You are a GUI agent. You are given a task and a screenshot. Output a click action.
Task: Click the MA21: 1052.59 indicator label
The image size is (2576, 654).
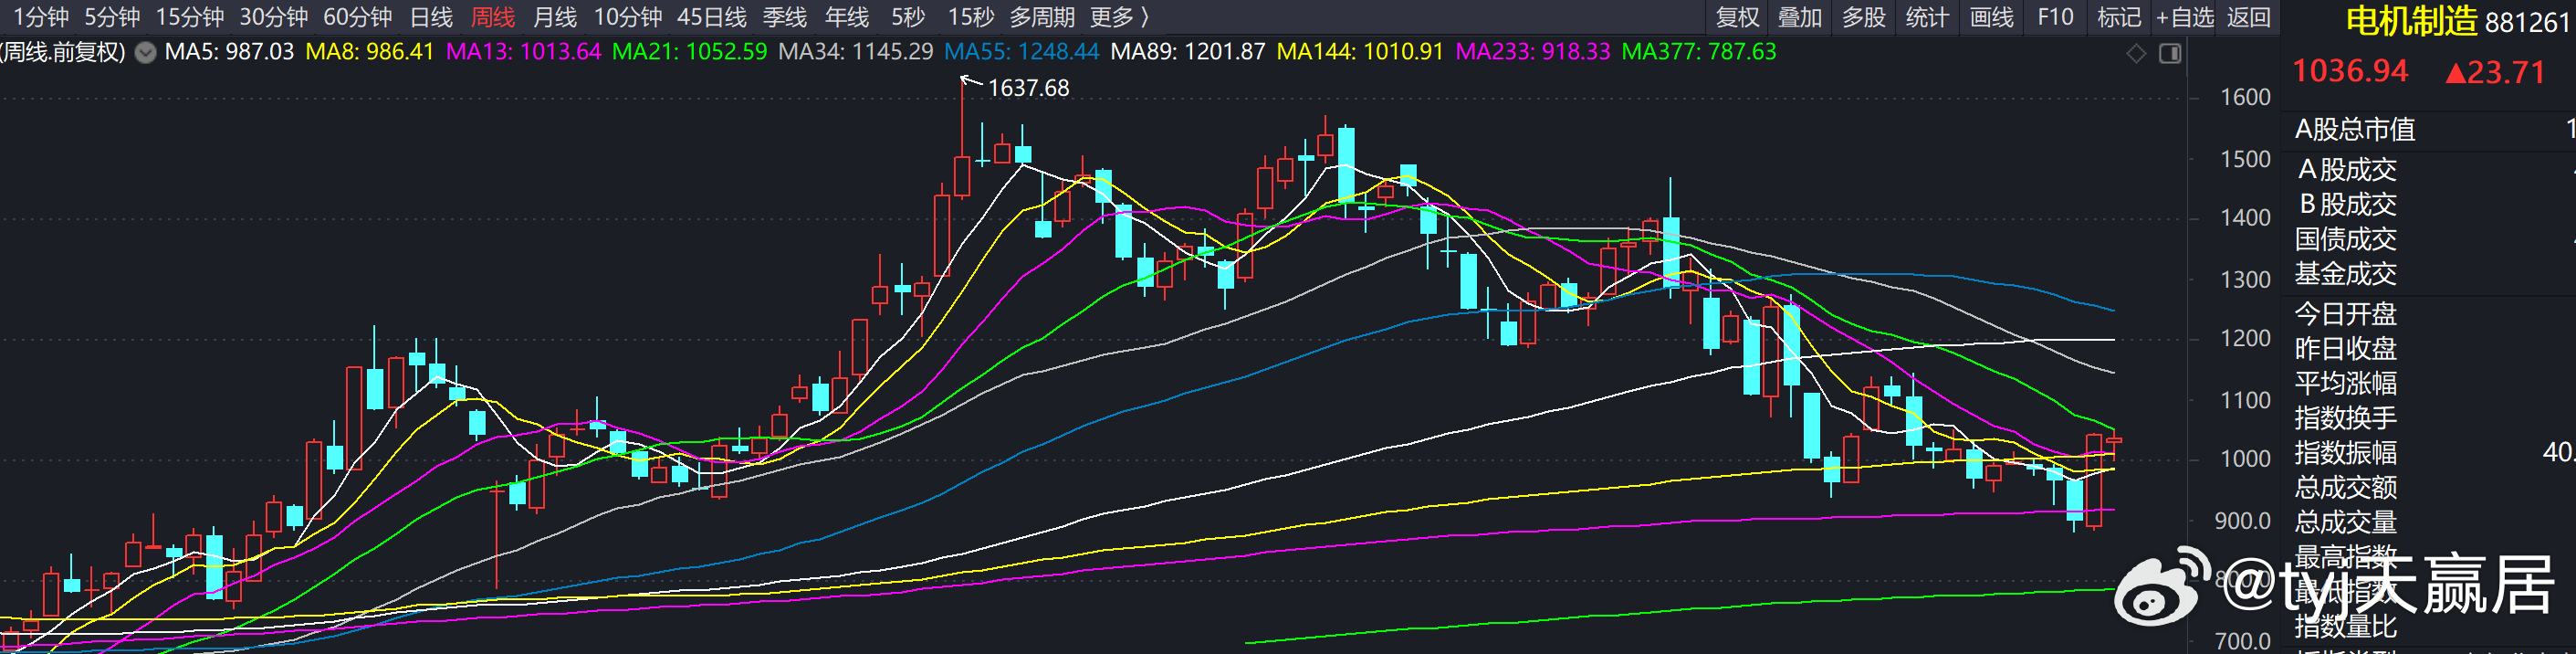click(x=689, y=51)
